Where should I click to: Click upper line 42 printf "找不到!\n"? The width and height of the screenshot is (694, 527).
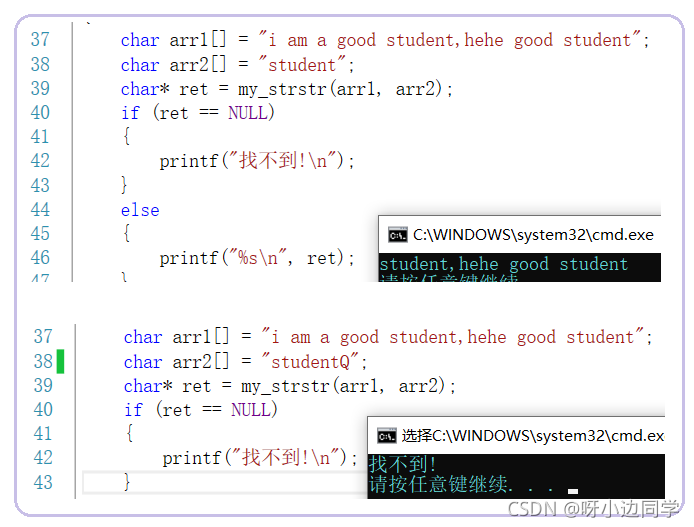point(257,161)
